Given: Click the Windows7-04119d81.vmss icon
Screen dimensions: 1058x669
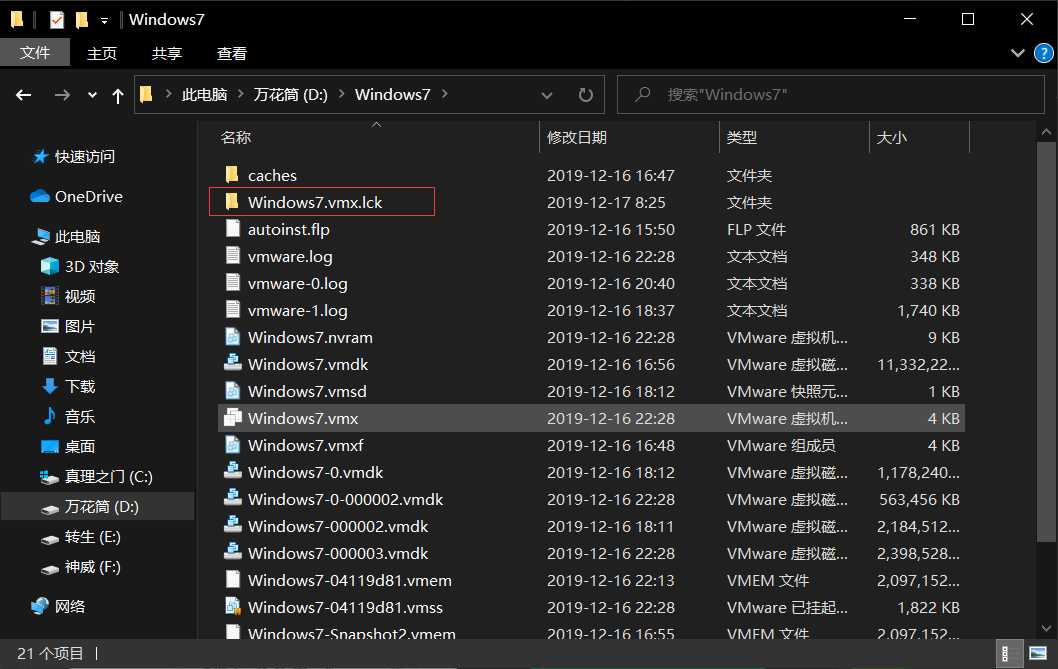Looking at the screenshot, I should [x=233, y=607].
